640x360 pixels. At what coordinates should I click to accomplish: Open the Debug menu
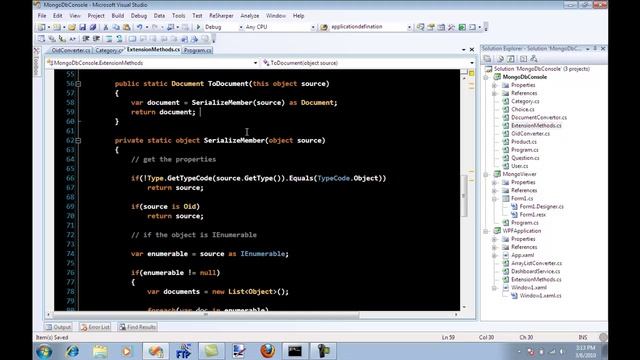[139, 16]
